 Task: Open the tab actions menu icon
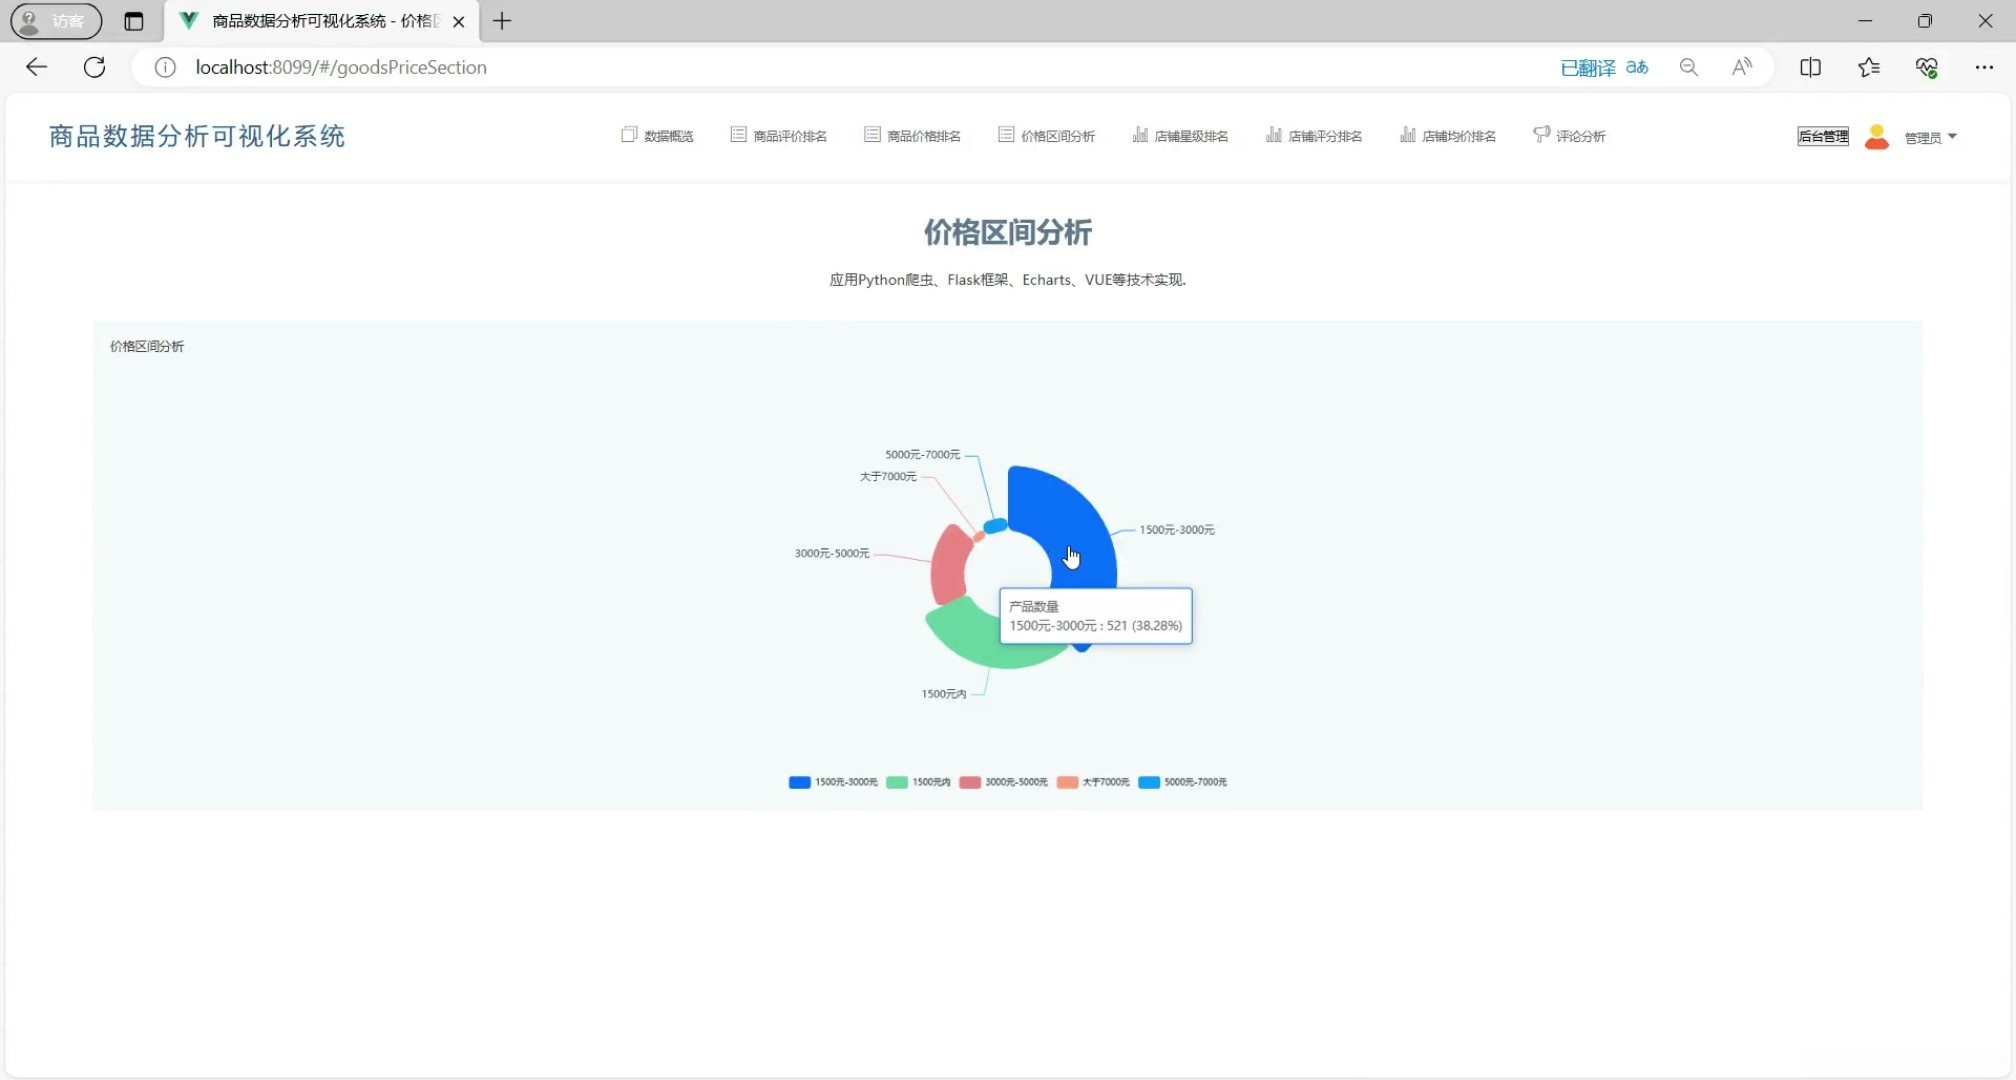134,21
